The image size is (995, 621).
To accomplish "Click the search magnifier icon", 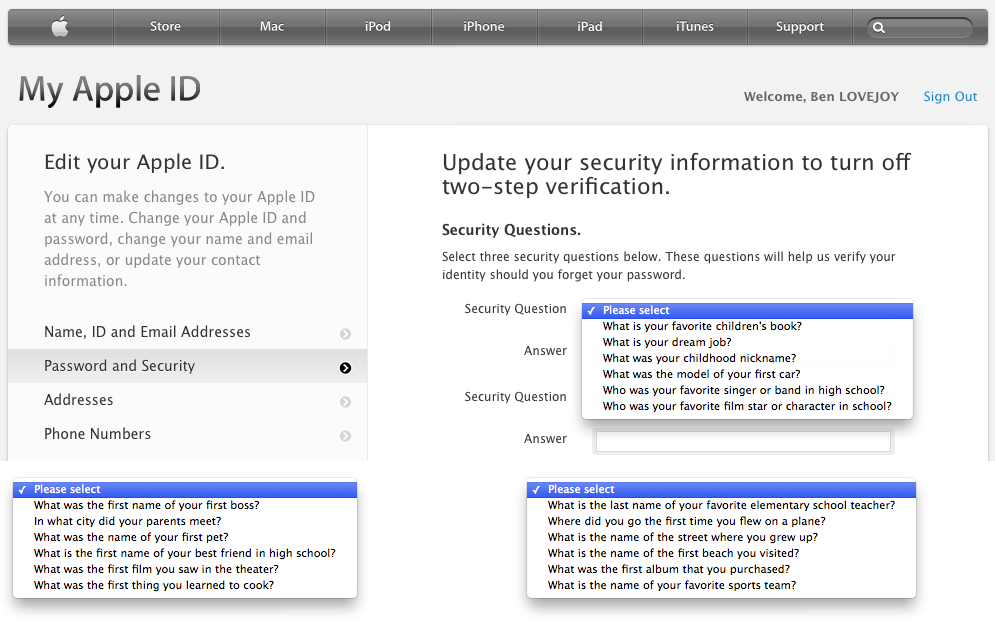I will tap(879, 28).
